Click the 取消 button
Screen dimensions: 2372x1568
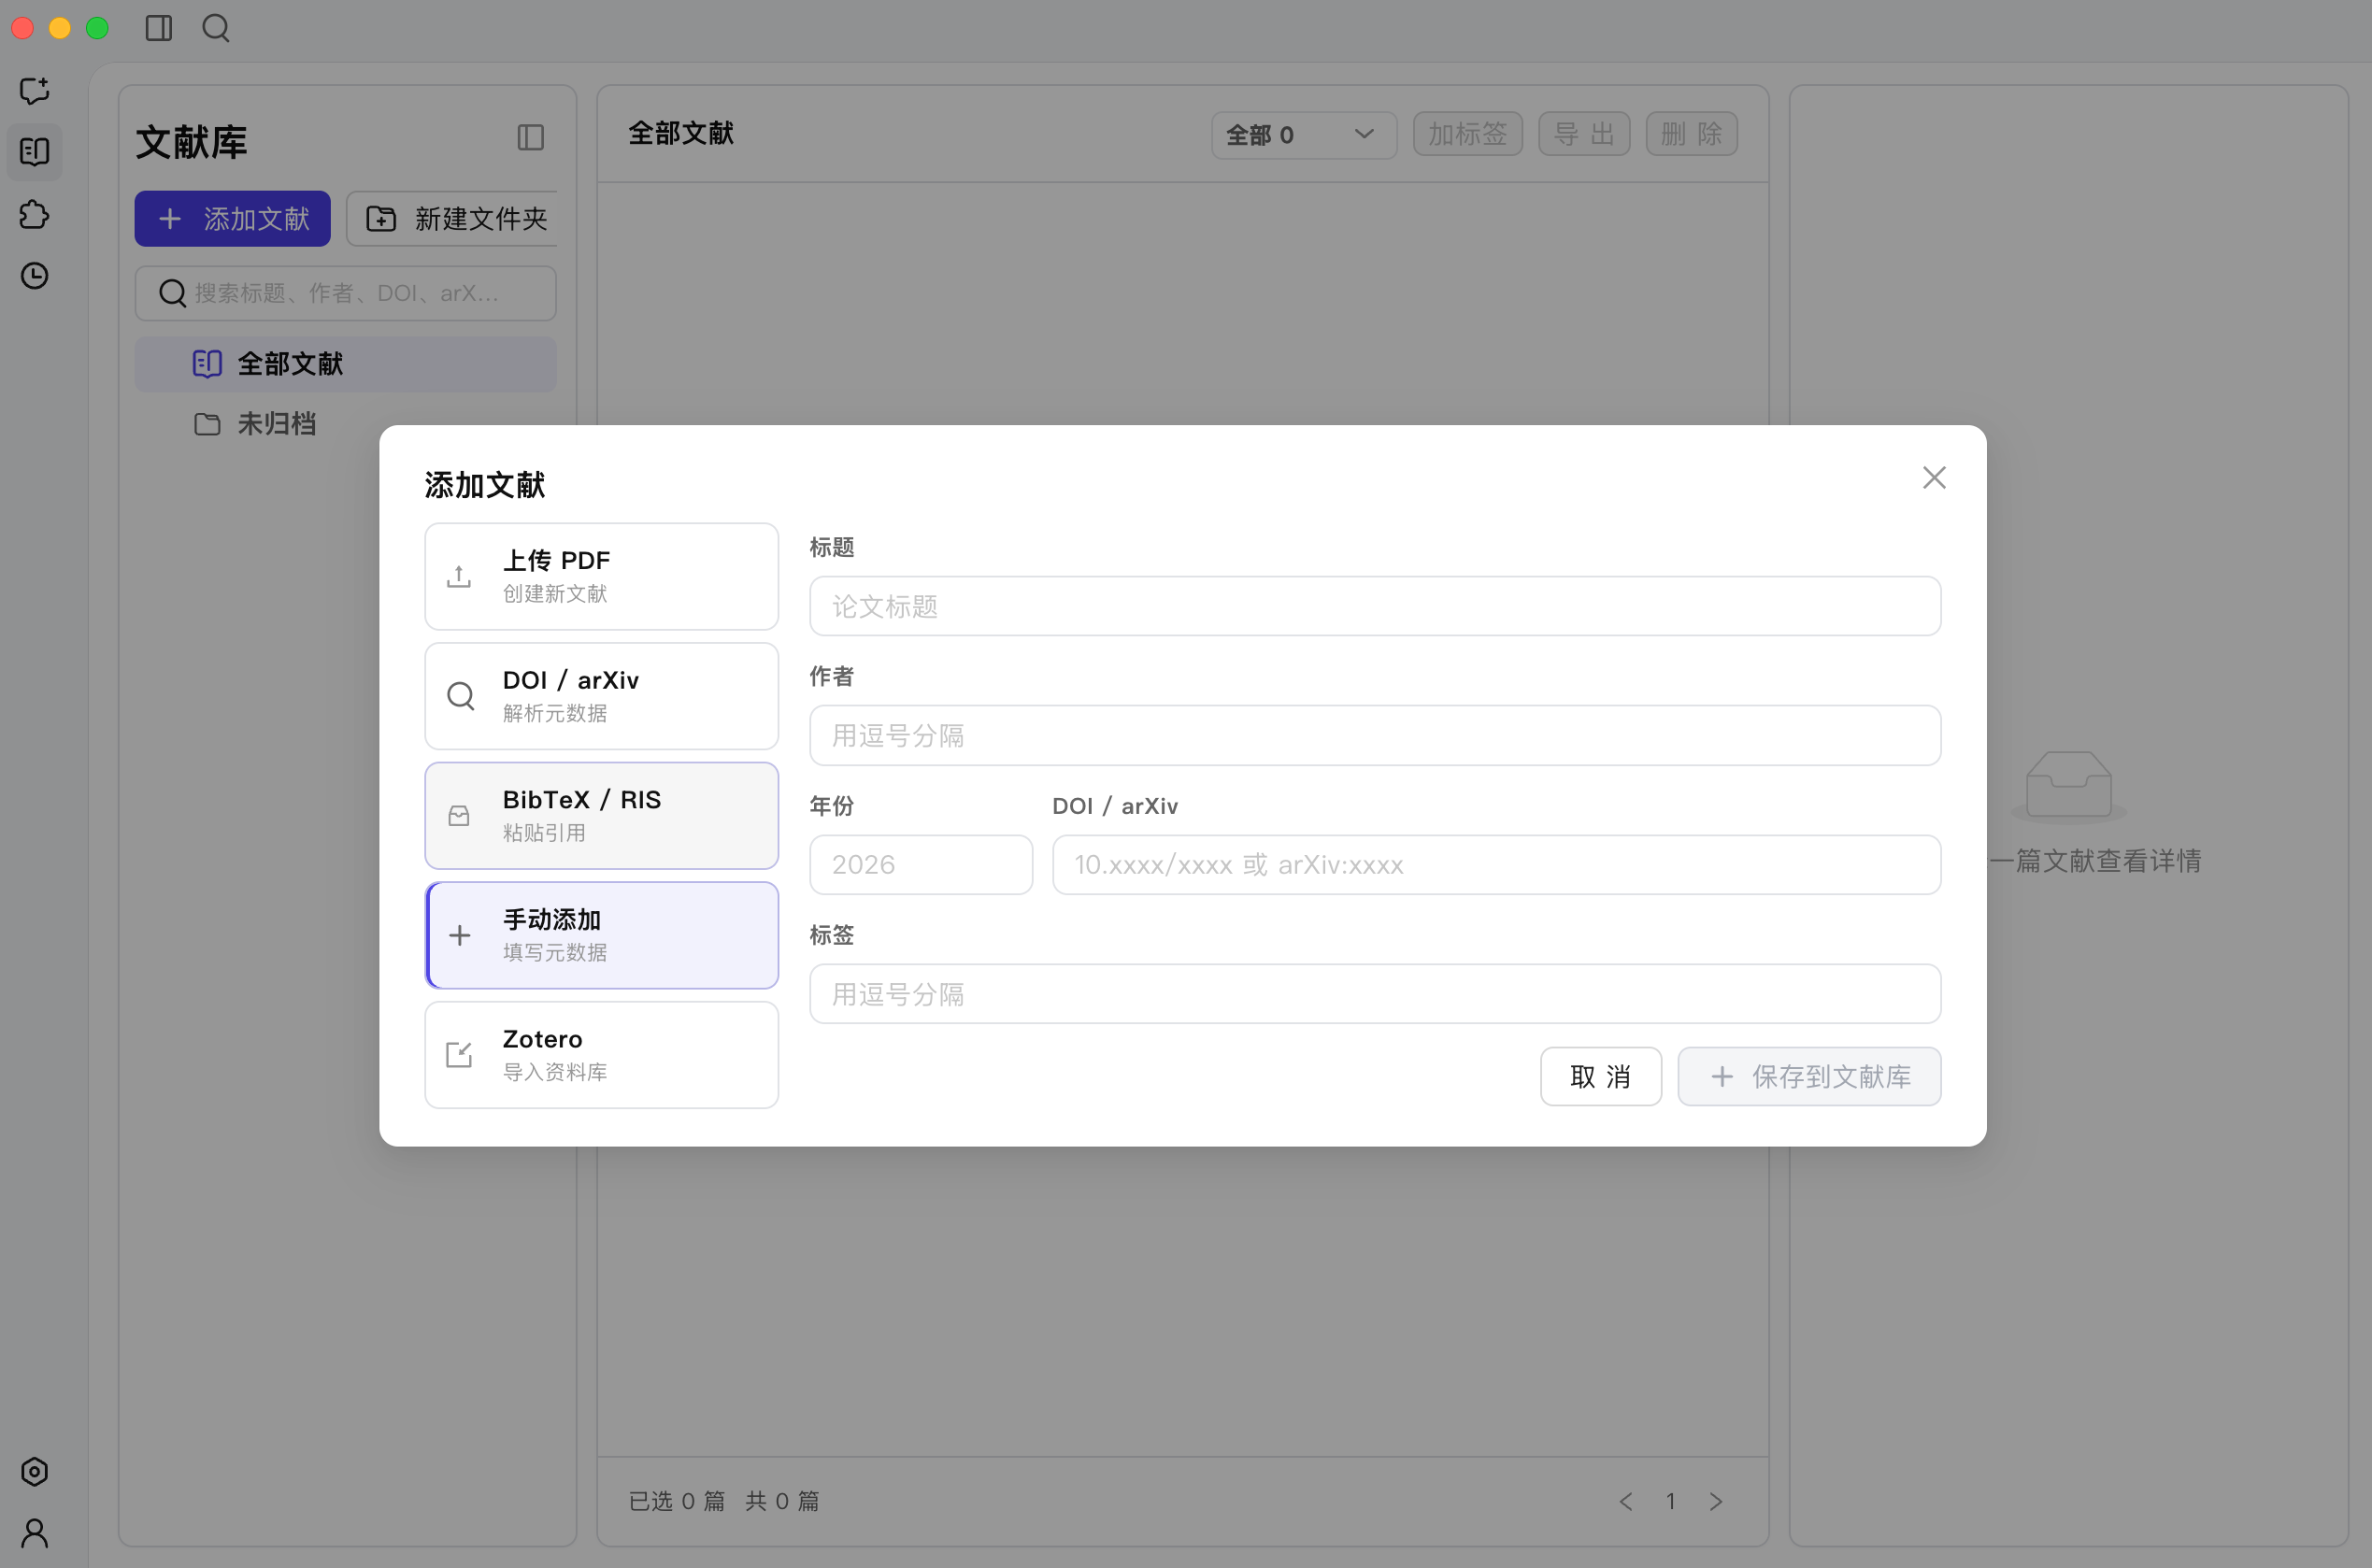pos(1601,1077)
